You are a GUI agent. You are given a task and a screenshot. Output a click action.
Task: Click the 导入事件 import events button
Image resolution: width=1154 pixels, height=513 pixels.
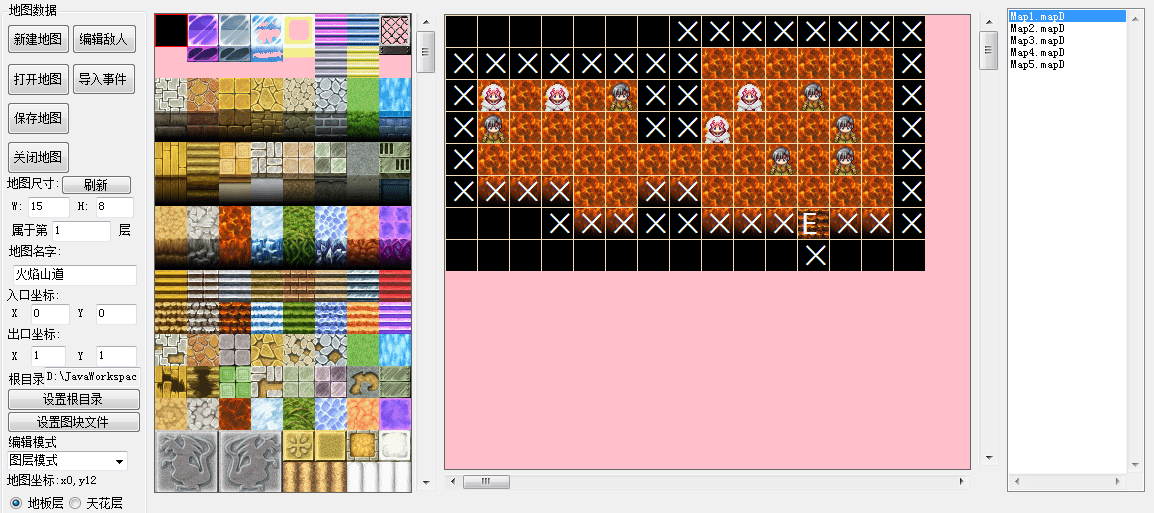tap(103, 79)
